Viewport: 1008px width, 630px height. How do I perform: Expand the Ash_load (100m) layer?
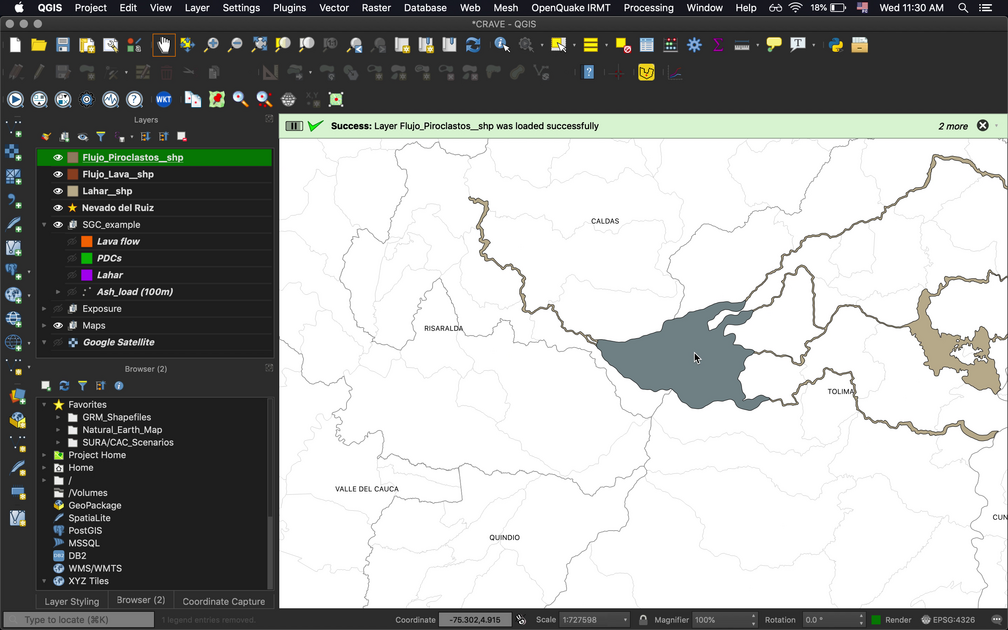coord(58,292)
